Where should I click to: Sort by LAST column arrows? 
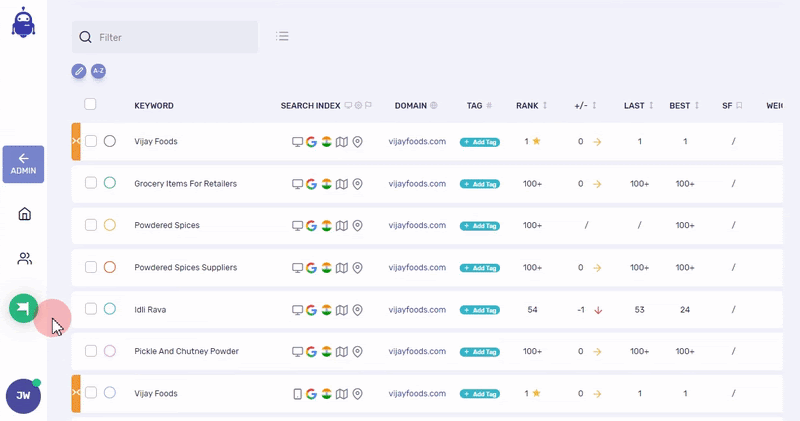click(651, 106)
